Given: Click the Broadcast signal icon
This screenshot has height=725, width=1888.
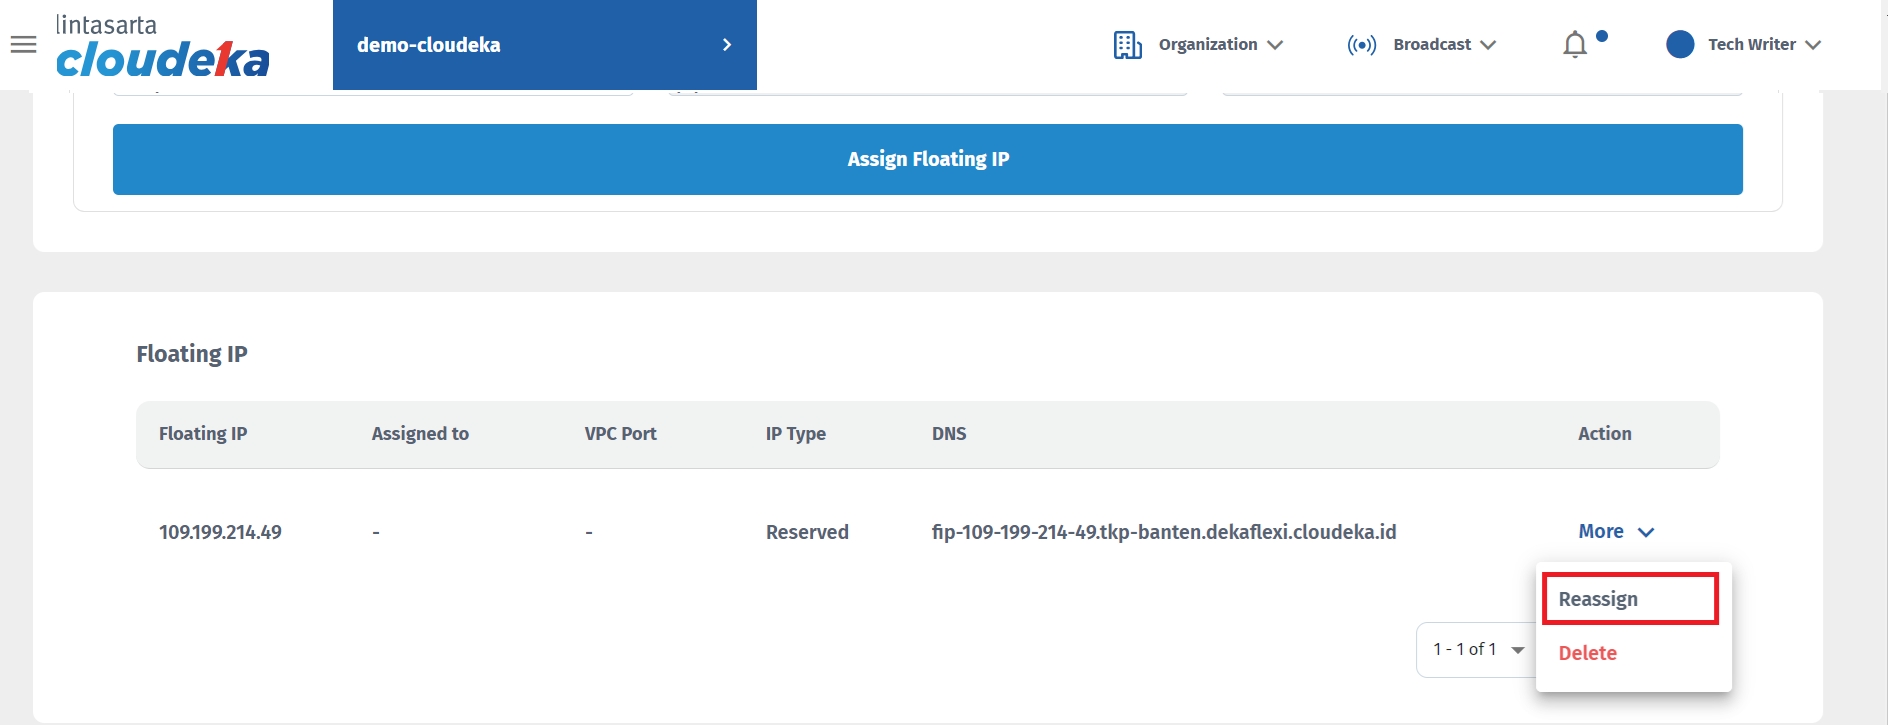Looking at the screenshot, I should pos(1361,45).
